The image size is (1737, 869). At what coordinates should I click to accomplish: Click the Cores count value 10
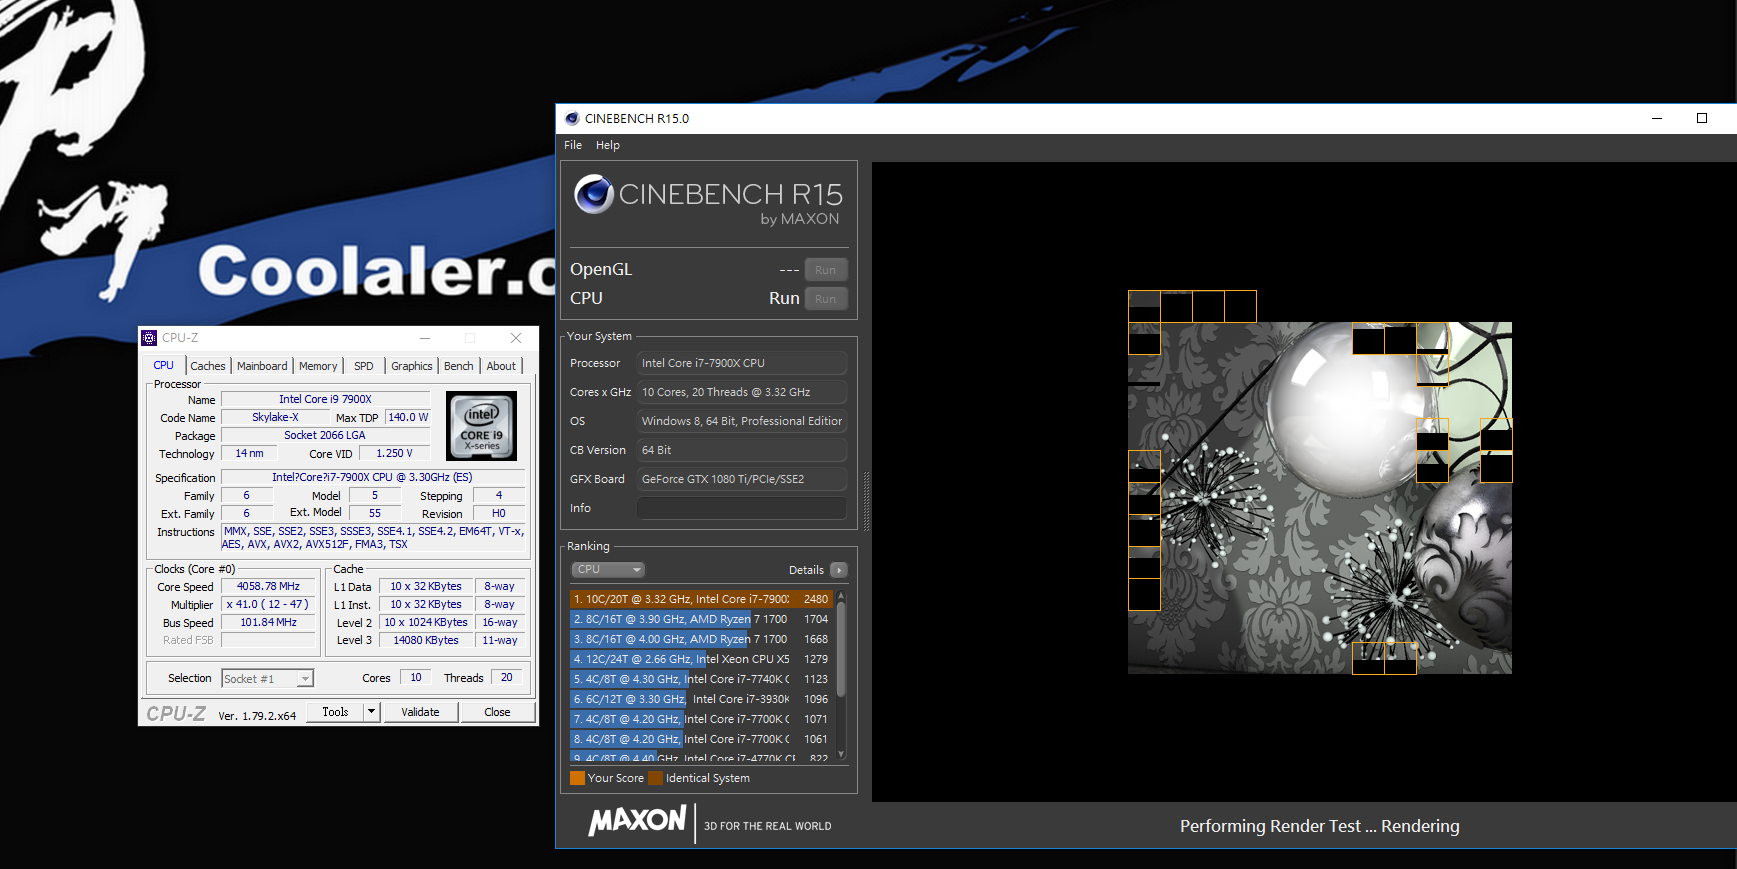[x=416, y=677]
